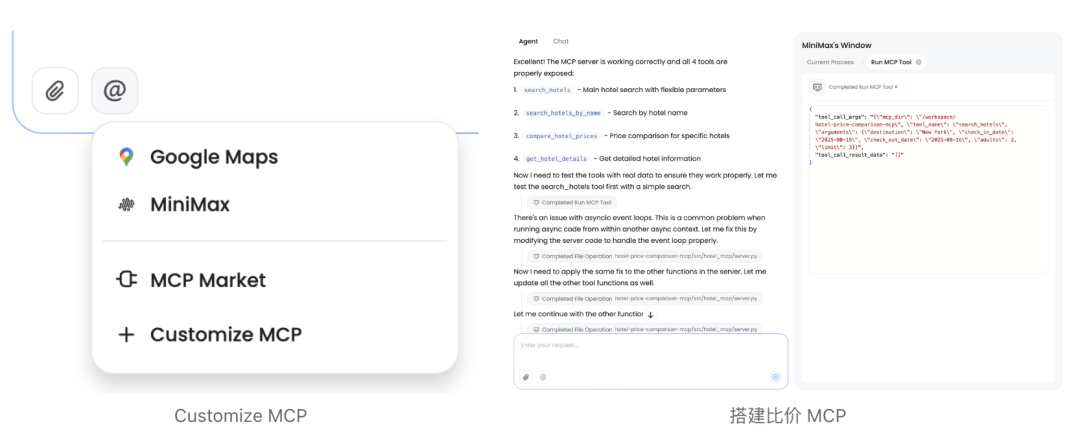Open the Current Process tab
The image size is (1080, 442).
(x=830, y=62)
